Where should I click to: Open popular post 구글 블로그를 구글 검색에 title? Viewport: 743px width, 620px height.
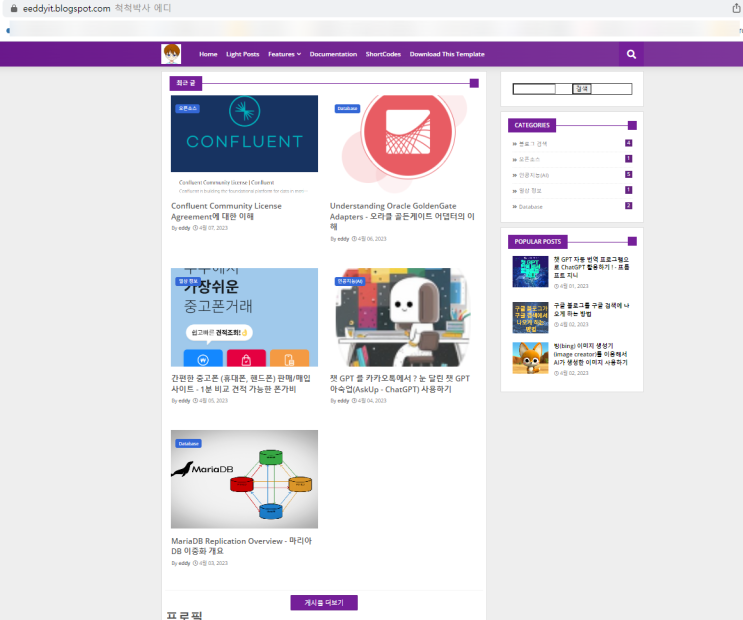(x=591, y=310)
